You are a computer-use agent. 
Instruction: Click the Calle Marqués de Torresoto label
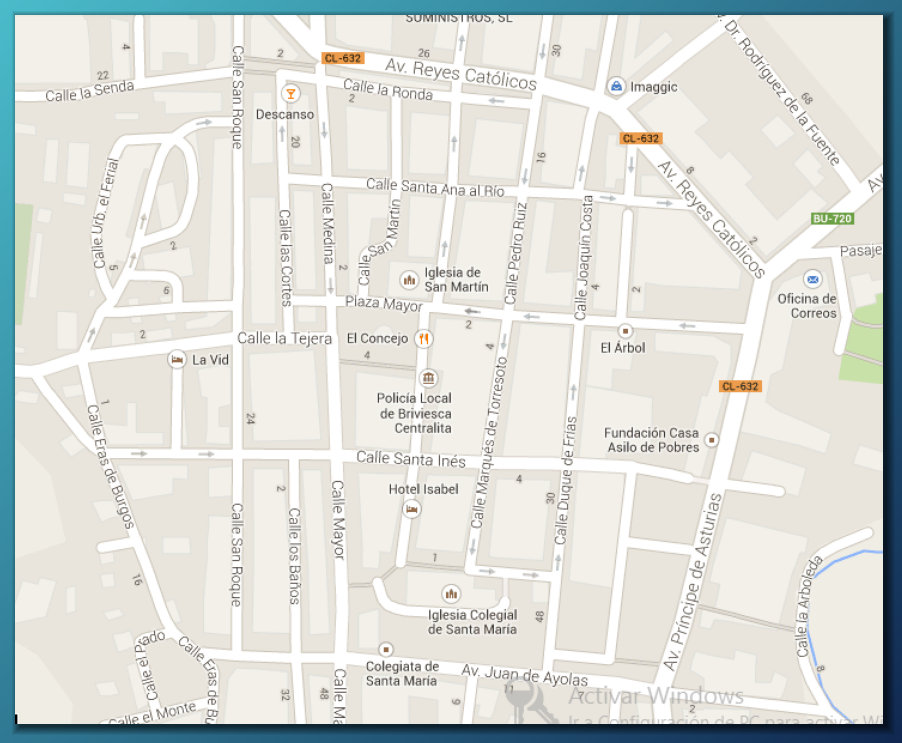click(490, 443)
